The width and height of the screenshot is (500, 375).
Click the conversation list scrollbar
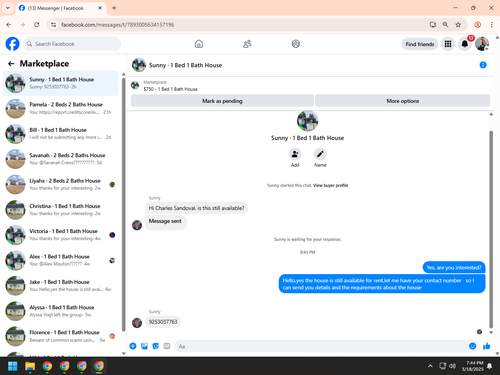click(124, 205)
